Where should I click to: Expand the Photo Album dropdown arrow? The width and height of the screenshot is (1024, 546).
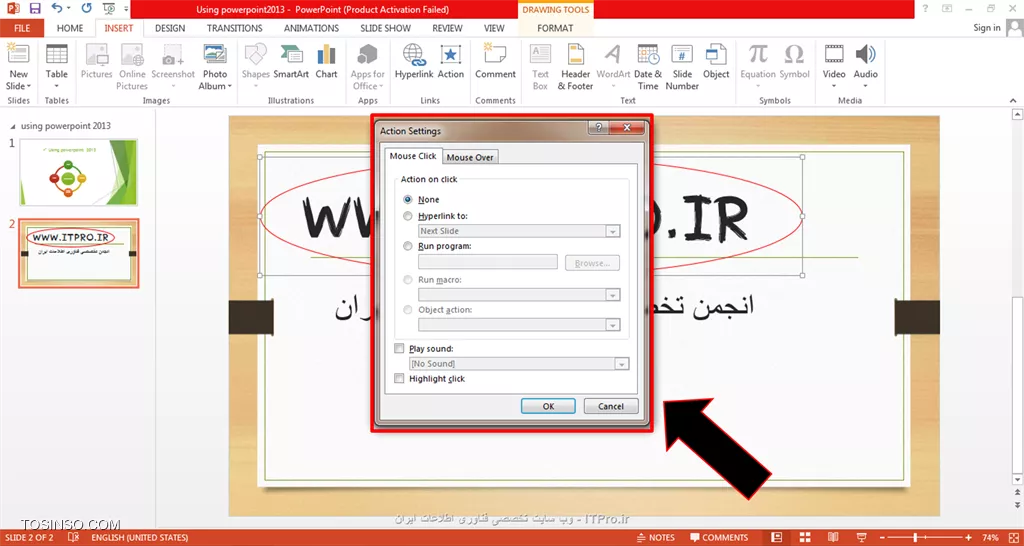click(x=230, y=86)
